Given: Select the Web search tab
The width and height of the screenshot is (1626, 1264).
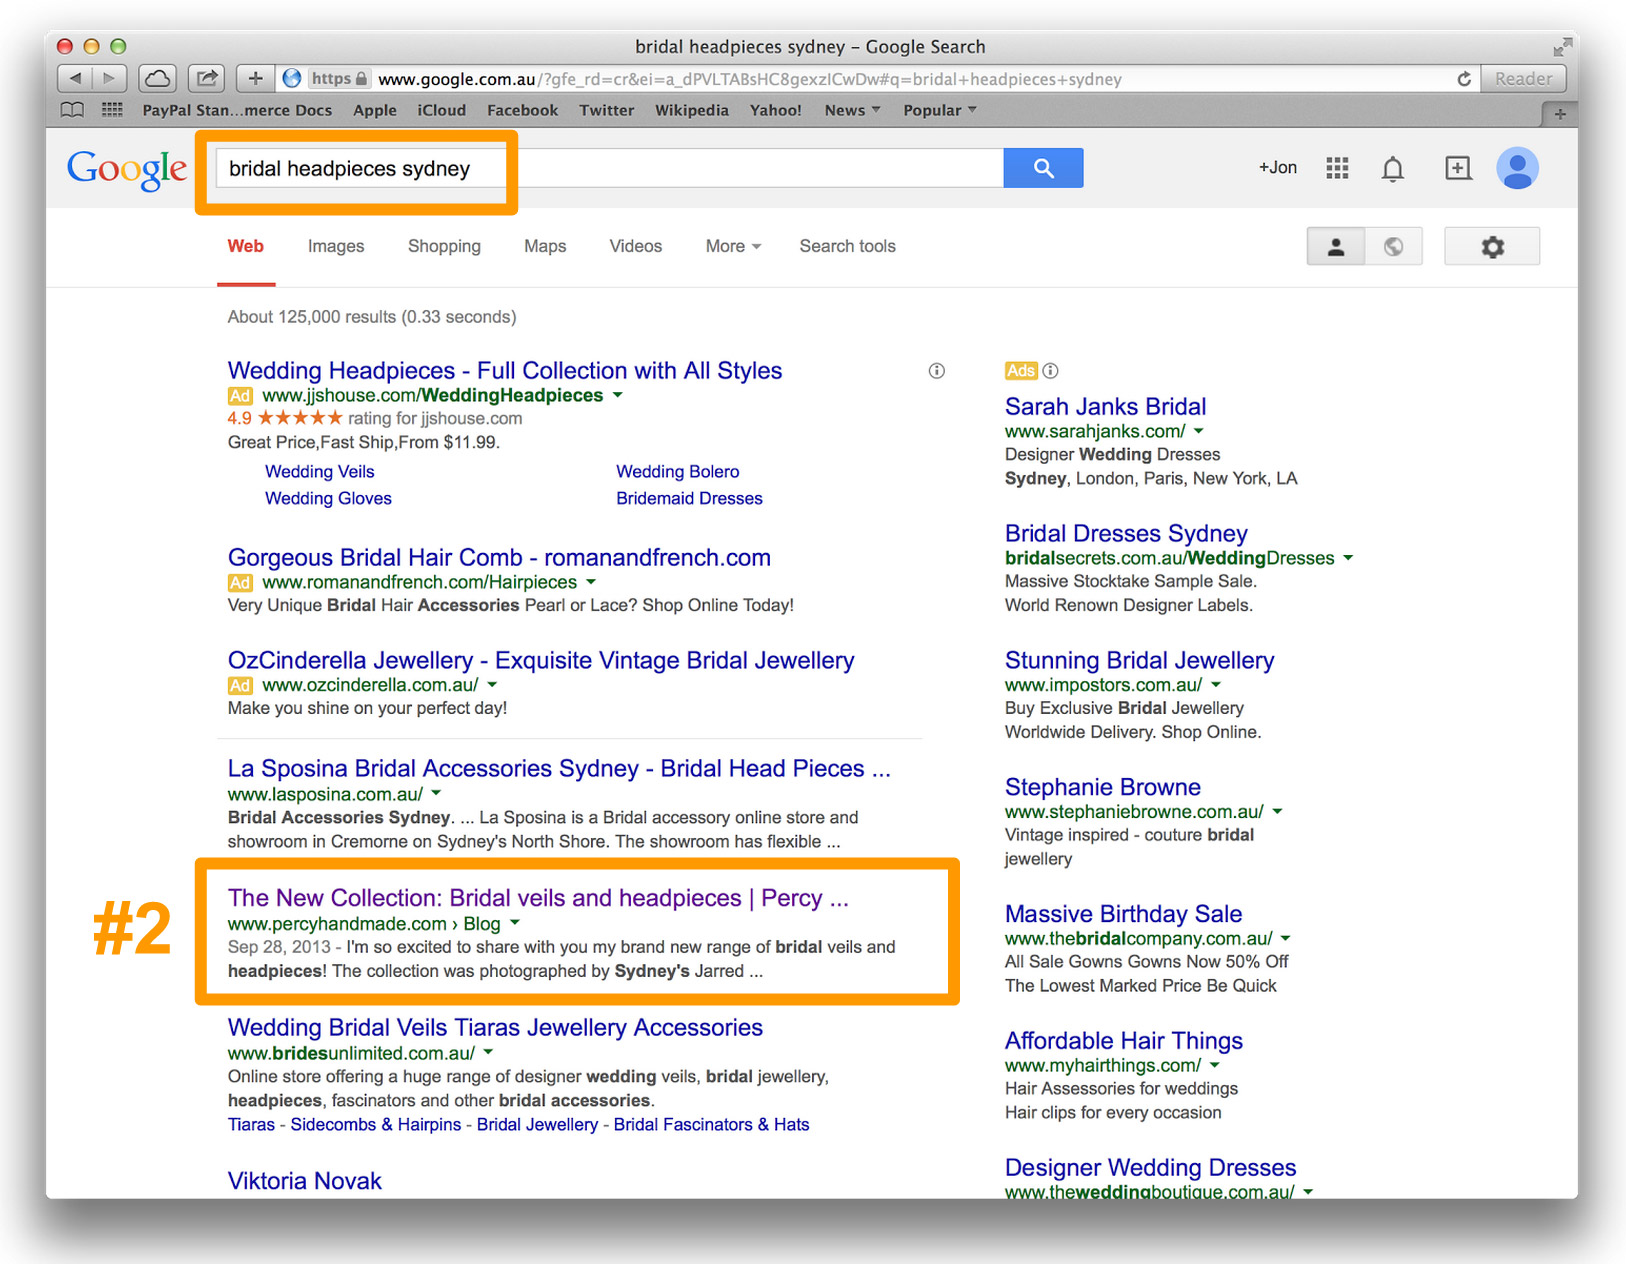Looking at the screenshot, I should pyautogui.click(x=245, y=246).
